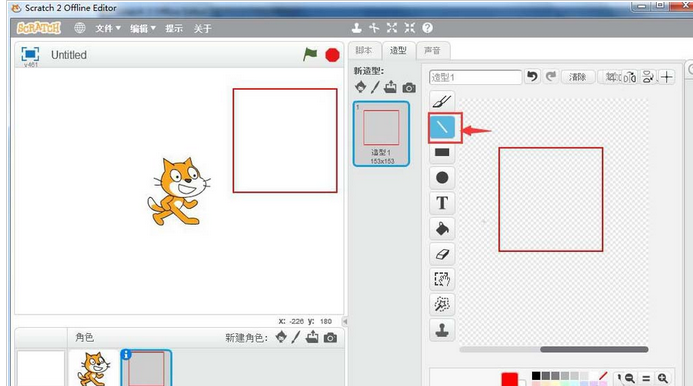
Task: Open the 编辑 menu
Action: pyautogui.click(x=142, y=28)
